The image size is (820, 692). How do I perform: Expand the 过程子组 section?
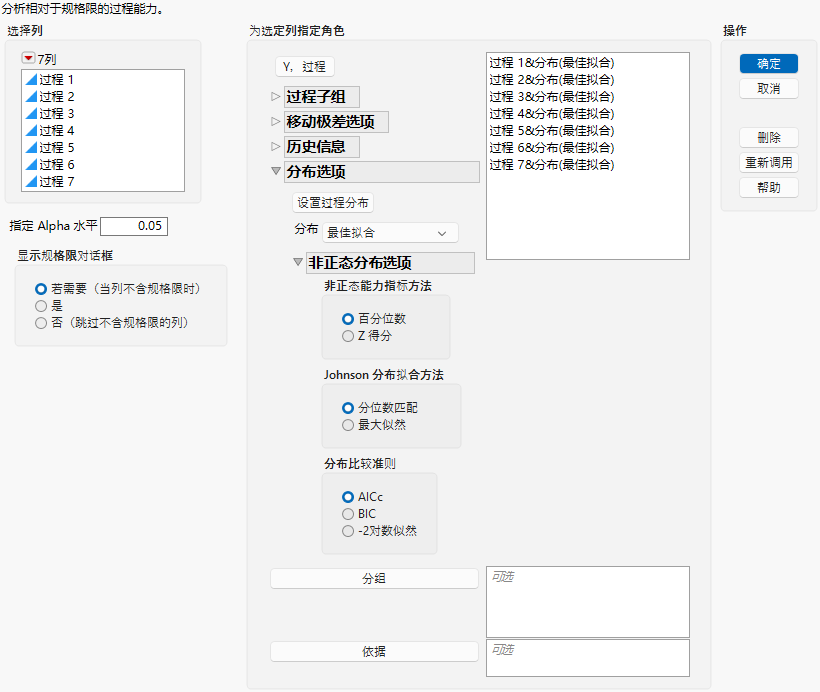point(276,96)
